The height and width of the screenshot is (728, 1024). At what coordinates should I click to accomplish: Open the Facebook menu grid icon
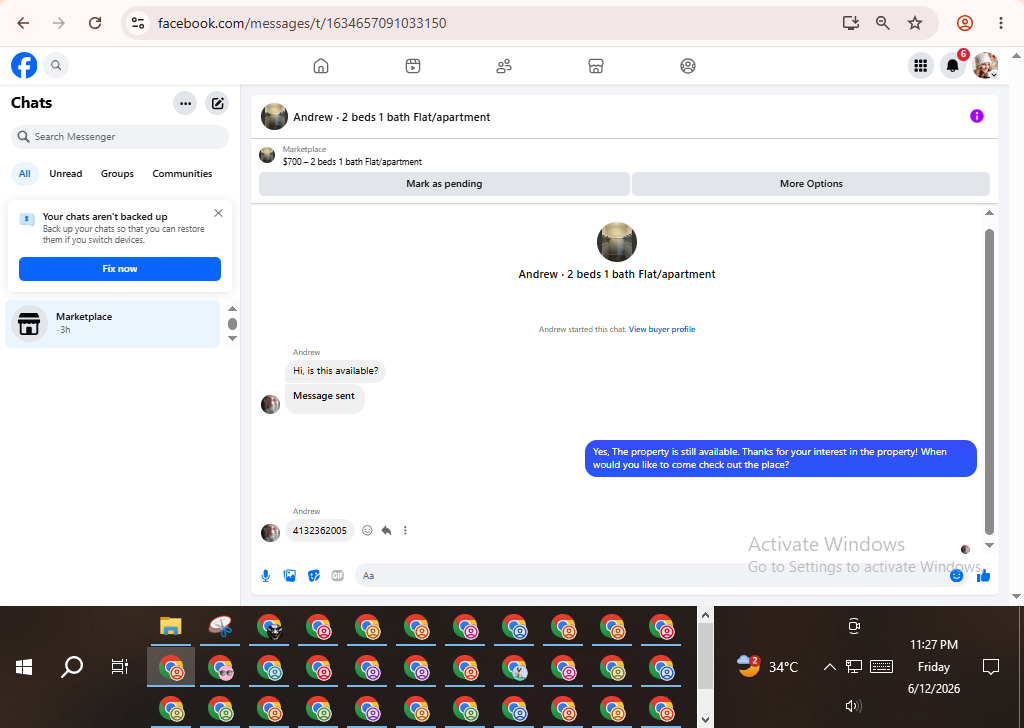921,65
